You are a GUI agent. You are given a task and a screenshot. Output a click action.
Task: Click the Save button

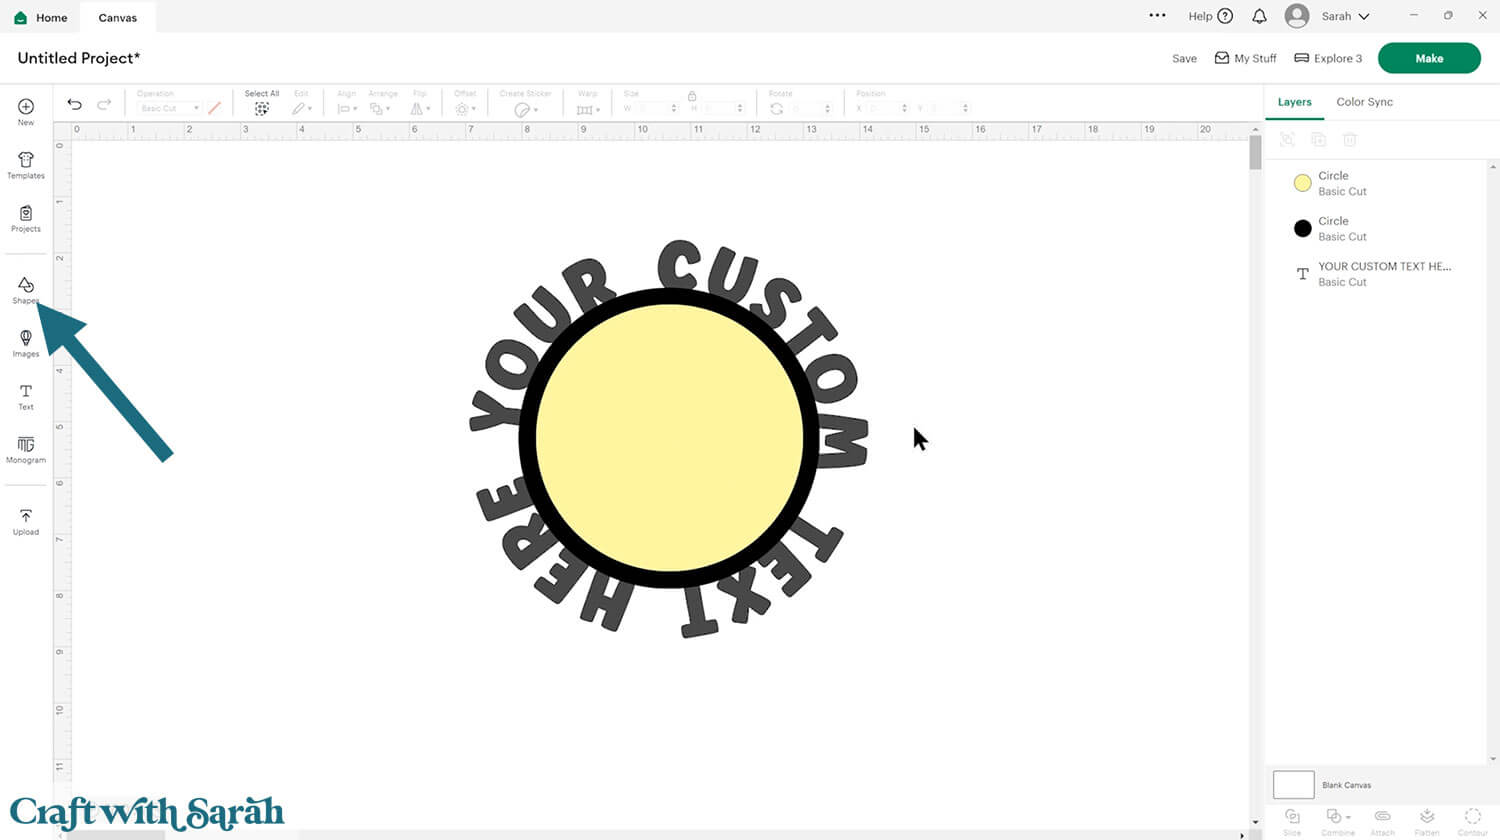click(1184, 58)
